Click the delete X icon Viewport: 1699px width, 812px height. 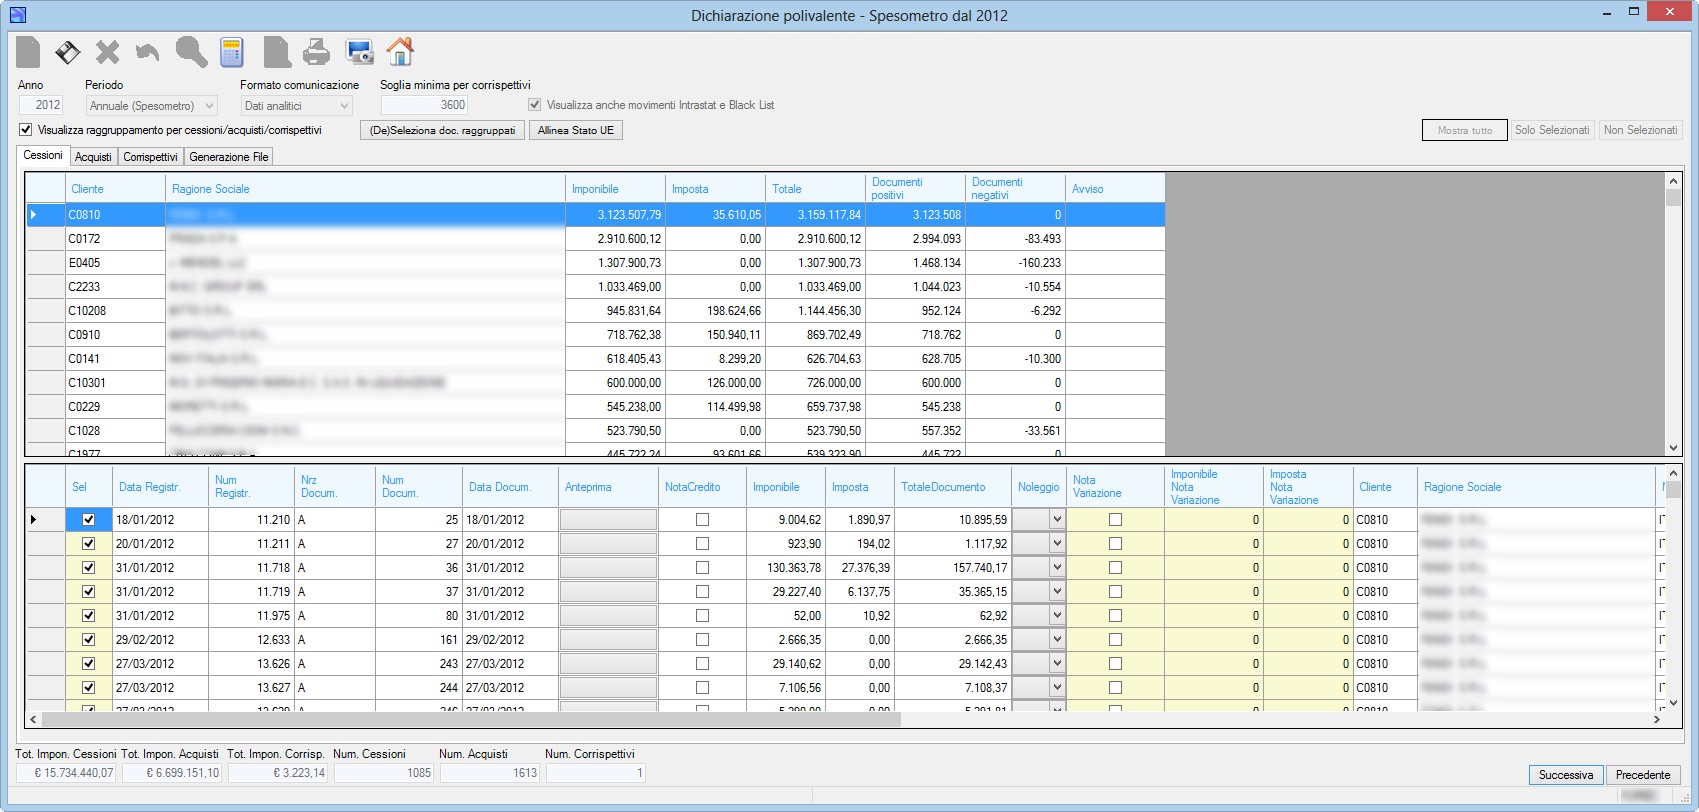pyautogui.click(x=107, y=52)
